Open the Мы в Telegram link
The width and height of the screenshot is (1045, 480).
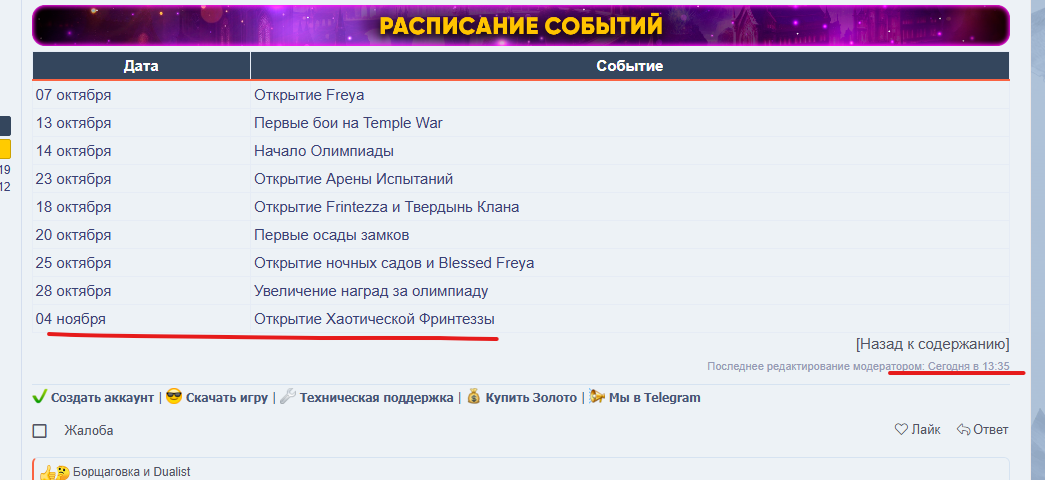coord(656,397)
